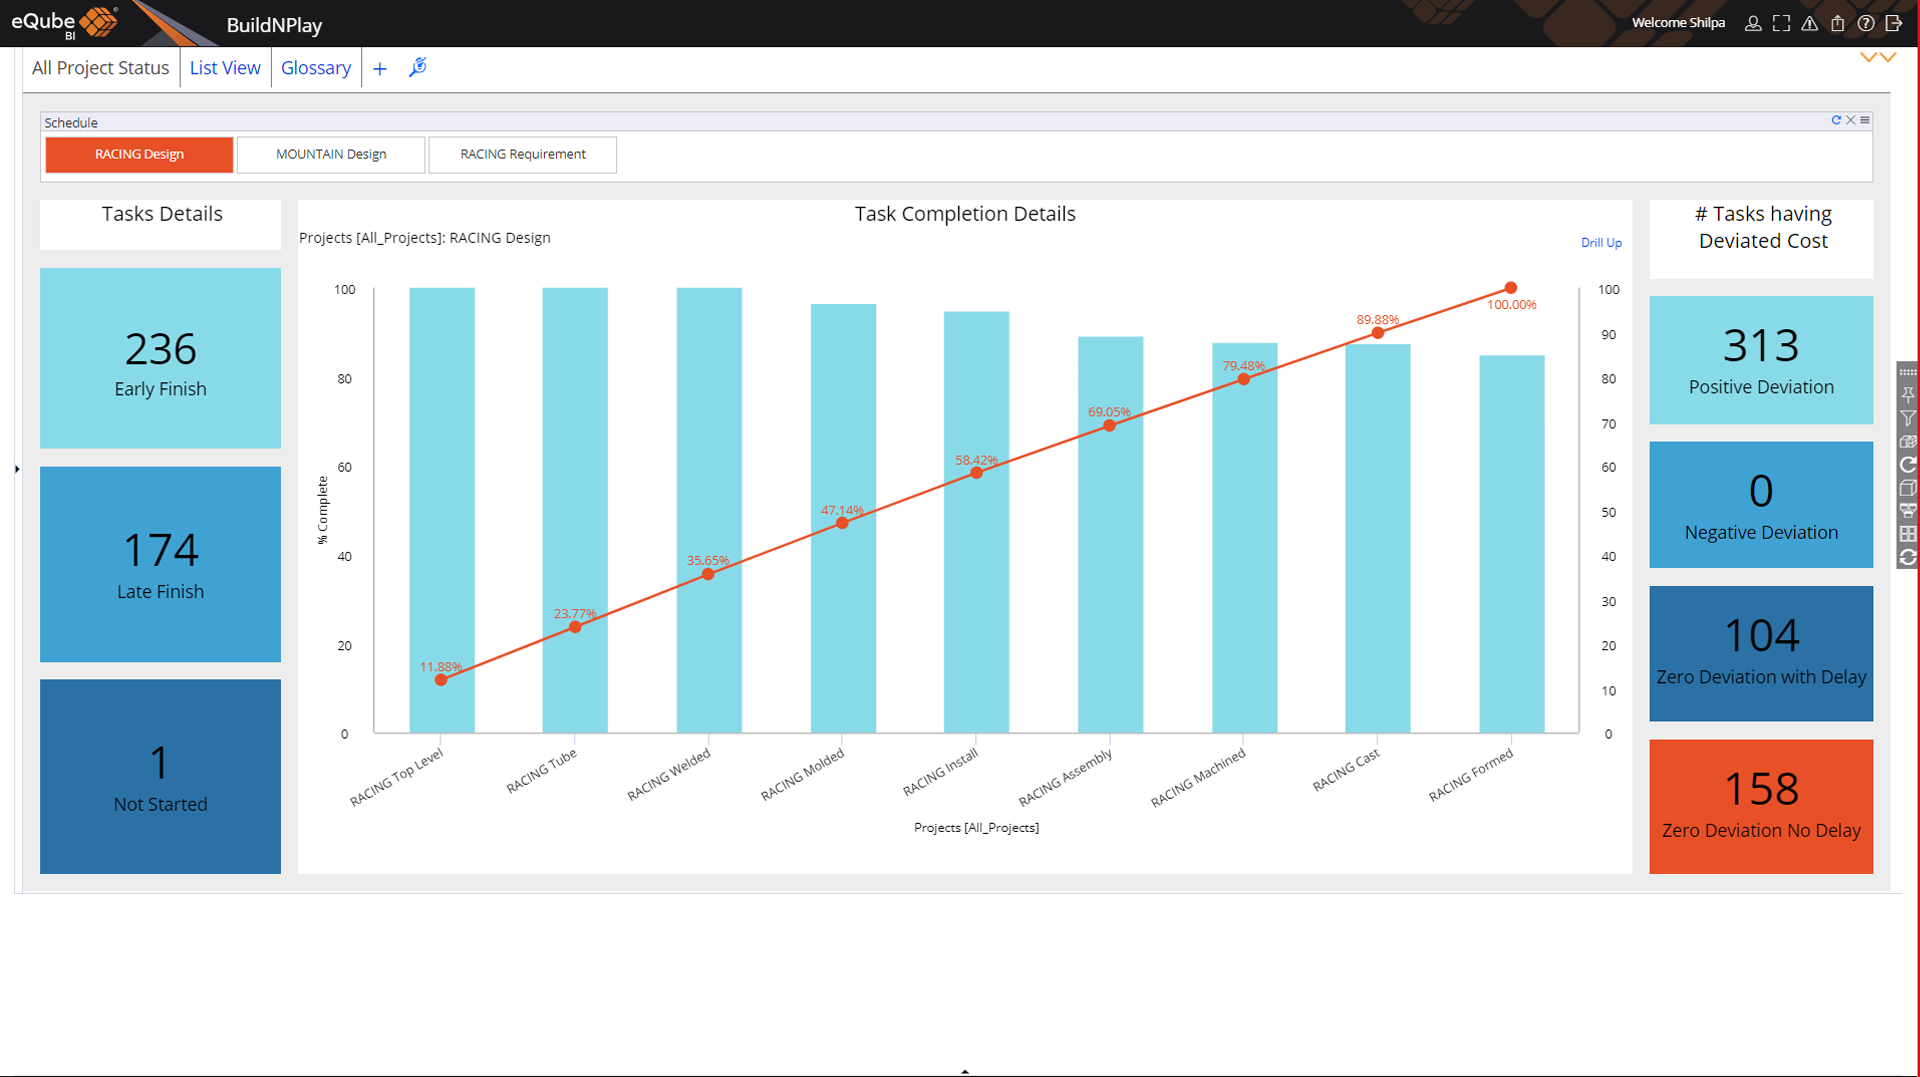
Task: Click the 158 Zero Deviation No Delay tile
Action: point(1761,806)
